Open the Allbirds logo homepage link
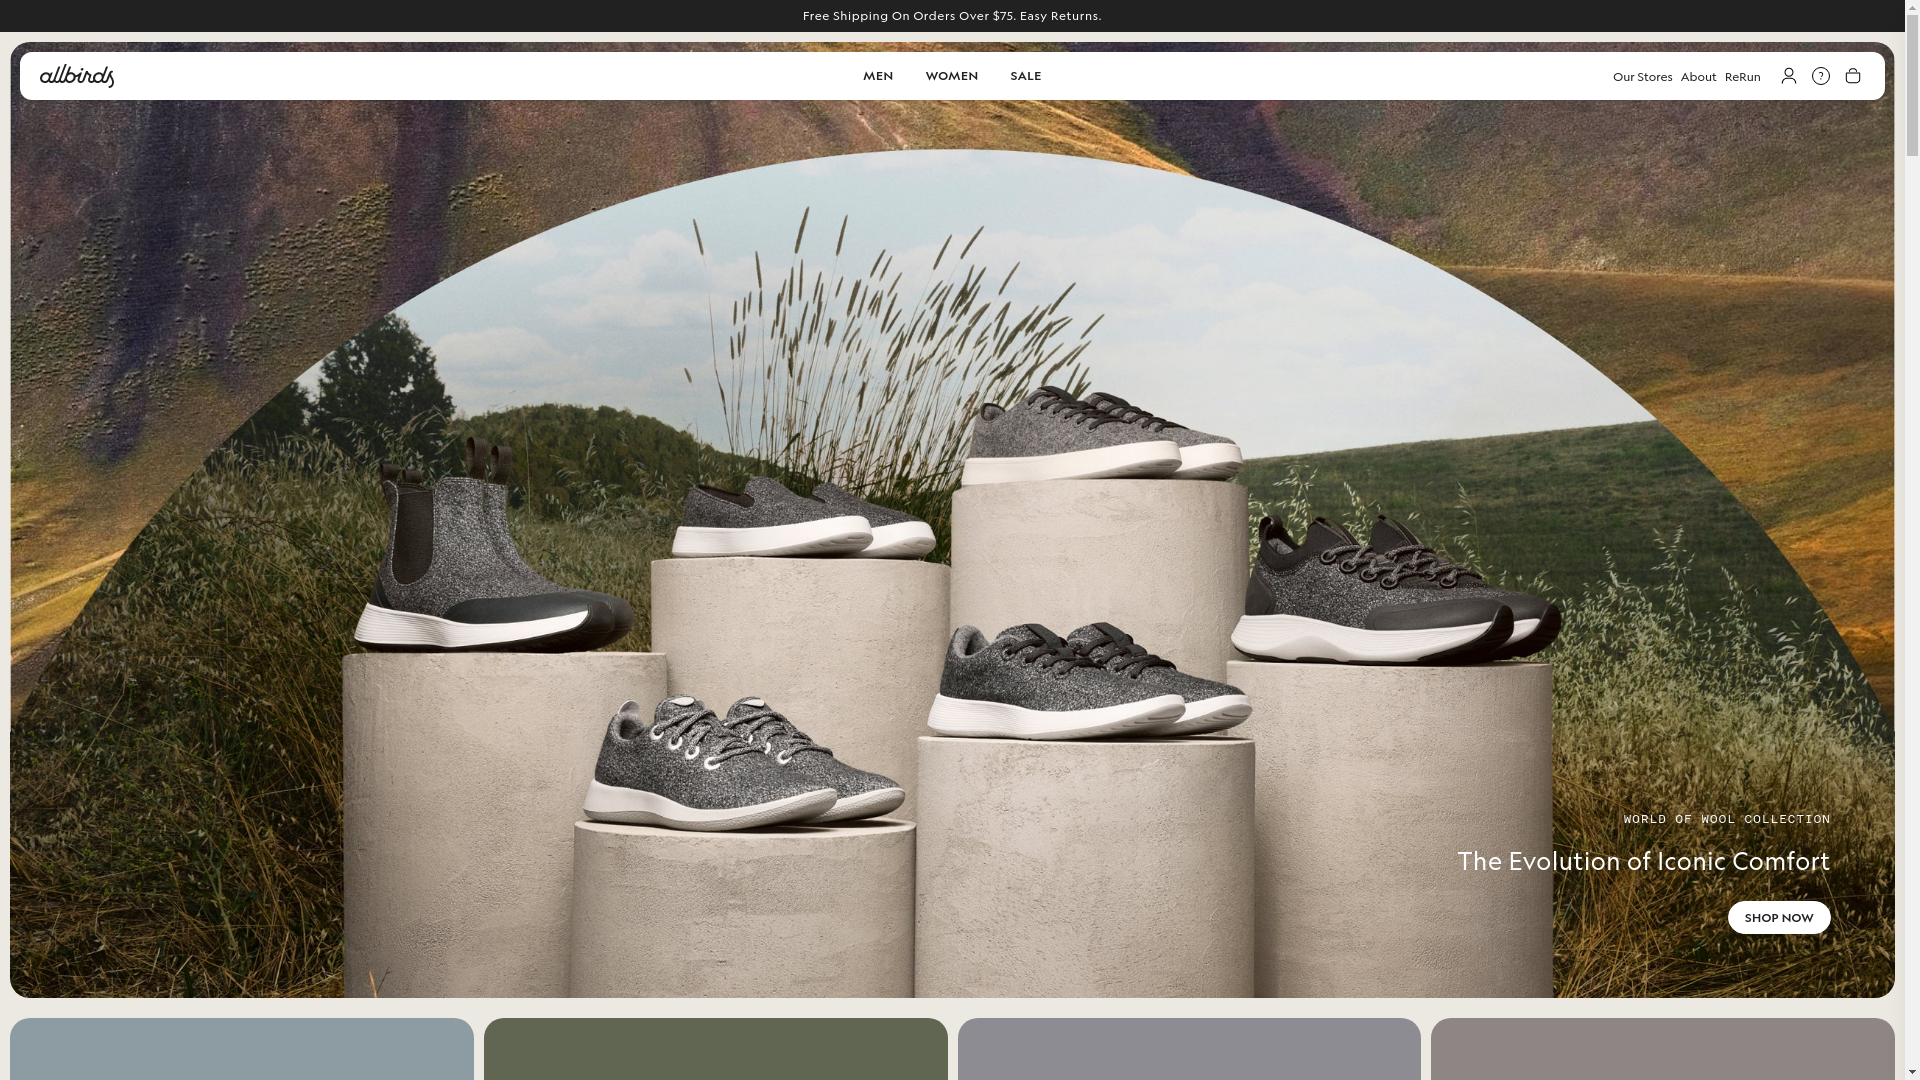This screenshot has height=1080, width=1920. pyautogui.click(x=77, y=76)
